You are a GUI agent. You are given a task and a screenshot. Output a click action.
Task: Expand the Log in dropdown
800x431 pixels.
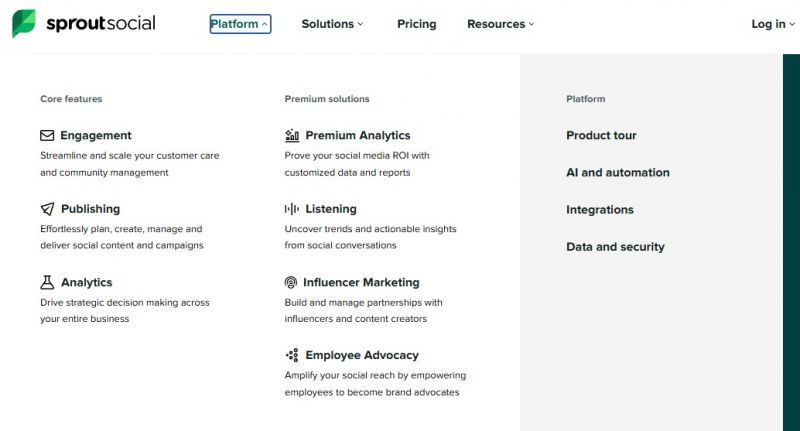[773, 24]
